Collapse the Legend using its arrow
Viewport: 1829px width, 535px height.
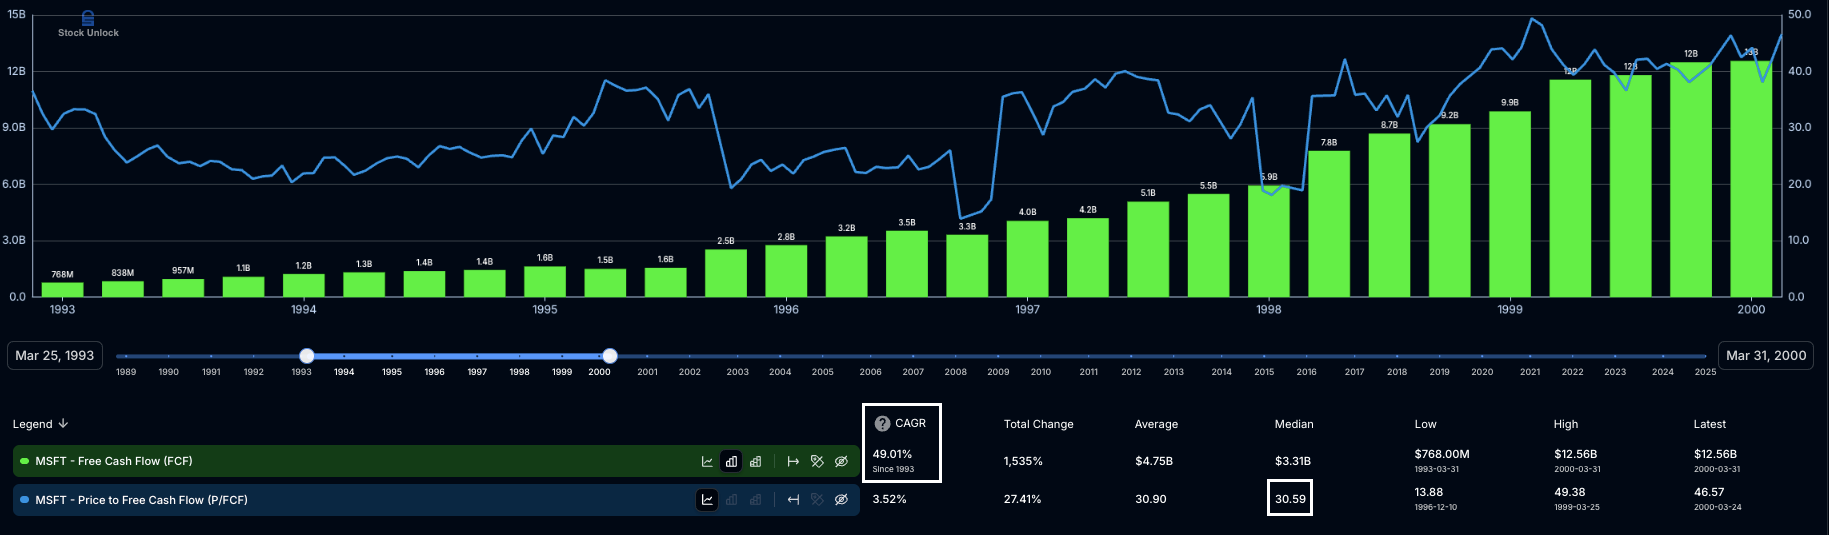click(x=63, y=424)
